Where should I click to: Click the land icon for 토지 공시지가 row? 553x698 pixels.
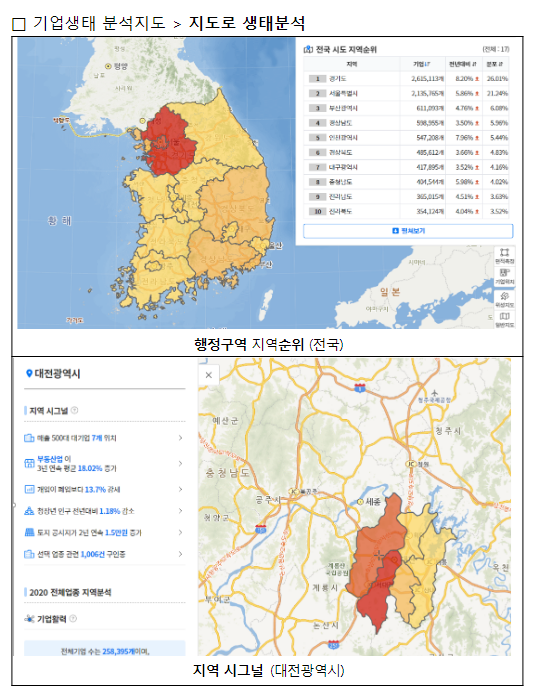29,532
